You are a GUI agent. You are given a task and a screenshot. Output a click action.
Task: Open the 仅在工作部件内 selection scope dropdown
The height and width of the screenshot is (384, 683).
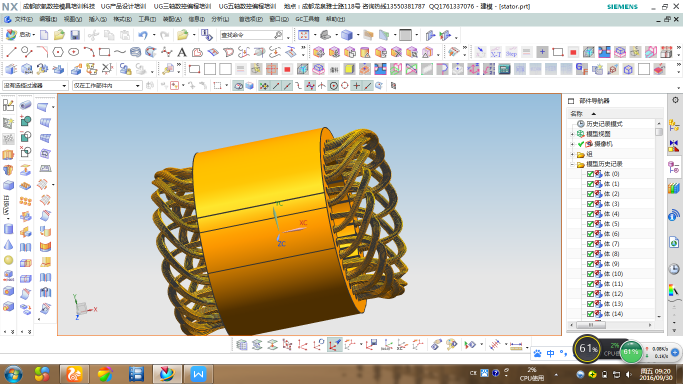107,85
